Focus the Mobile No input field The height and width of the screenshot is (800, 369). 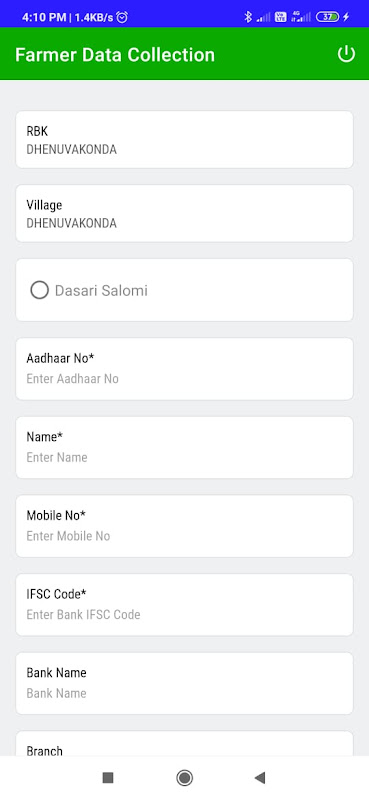[x=184, y=526]
